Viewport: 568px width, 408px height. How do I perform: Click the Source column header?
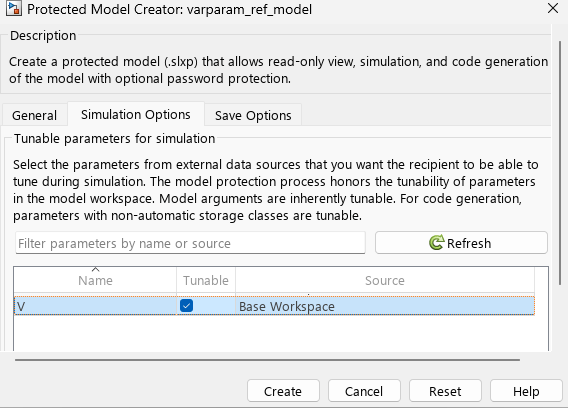(x=385, y=280)
